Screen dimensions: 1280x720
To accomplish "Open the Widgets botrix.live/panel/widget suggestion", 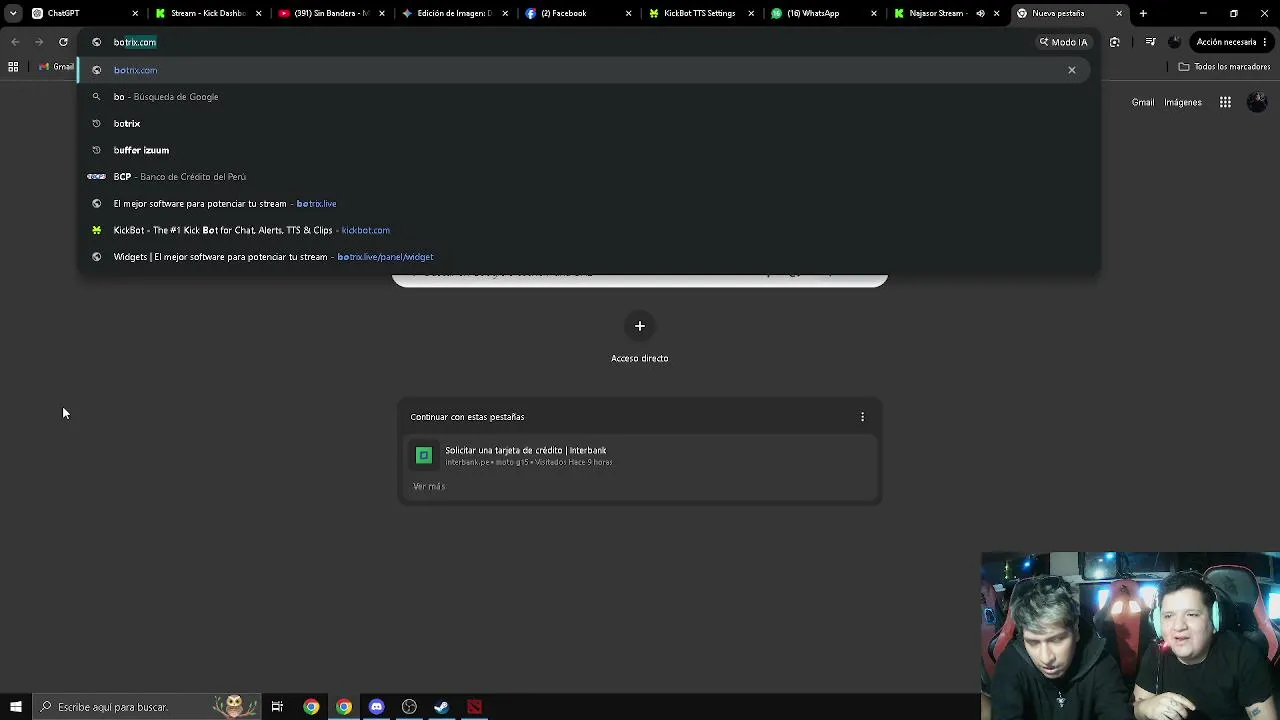I will tap(589, 257).
